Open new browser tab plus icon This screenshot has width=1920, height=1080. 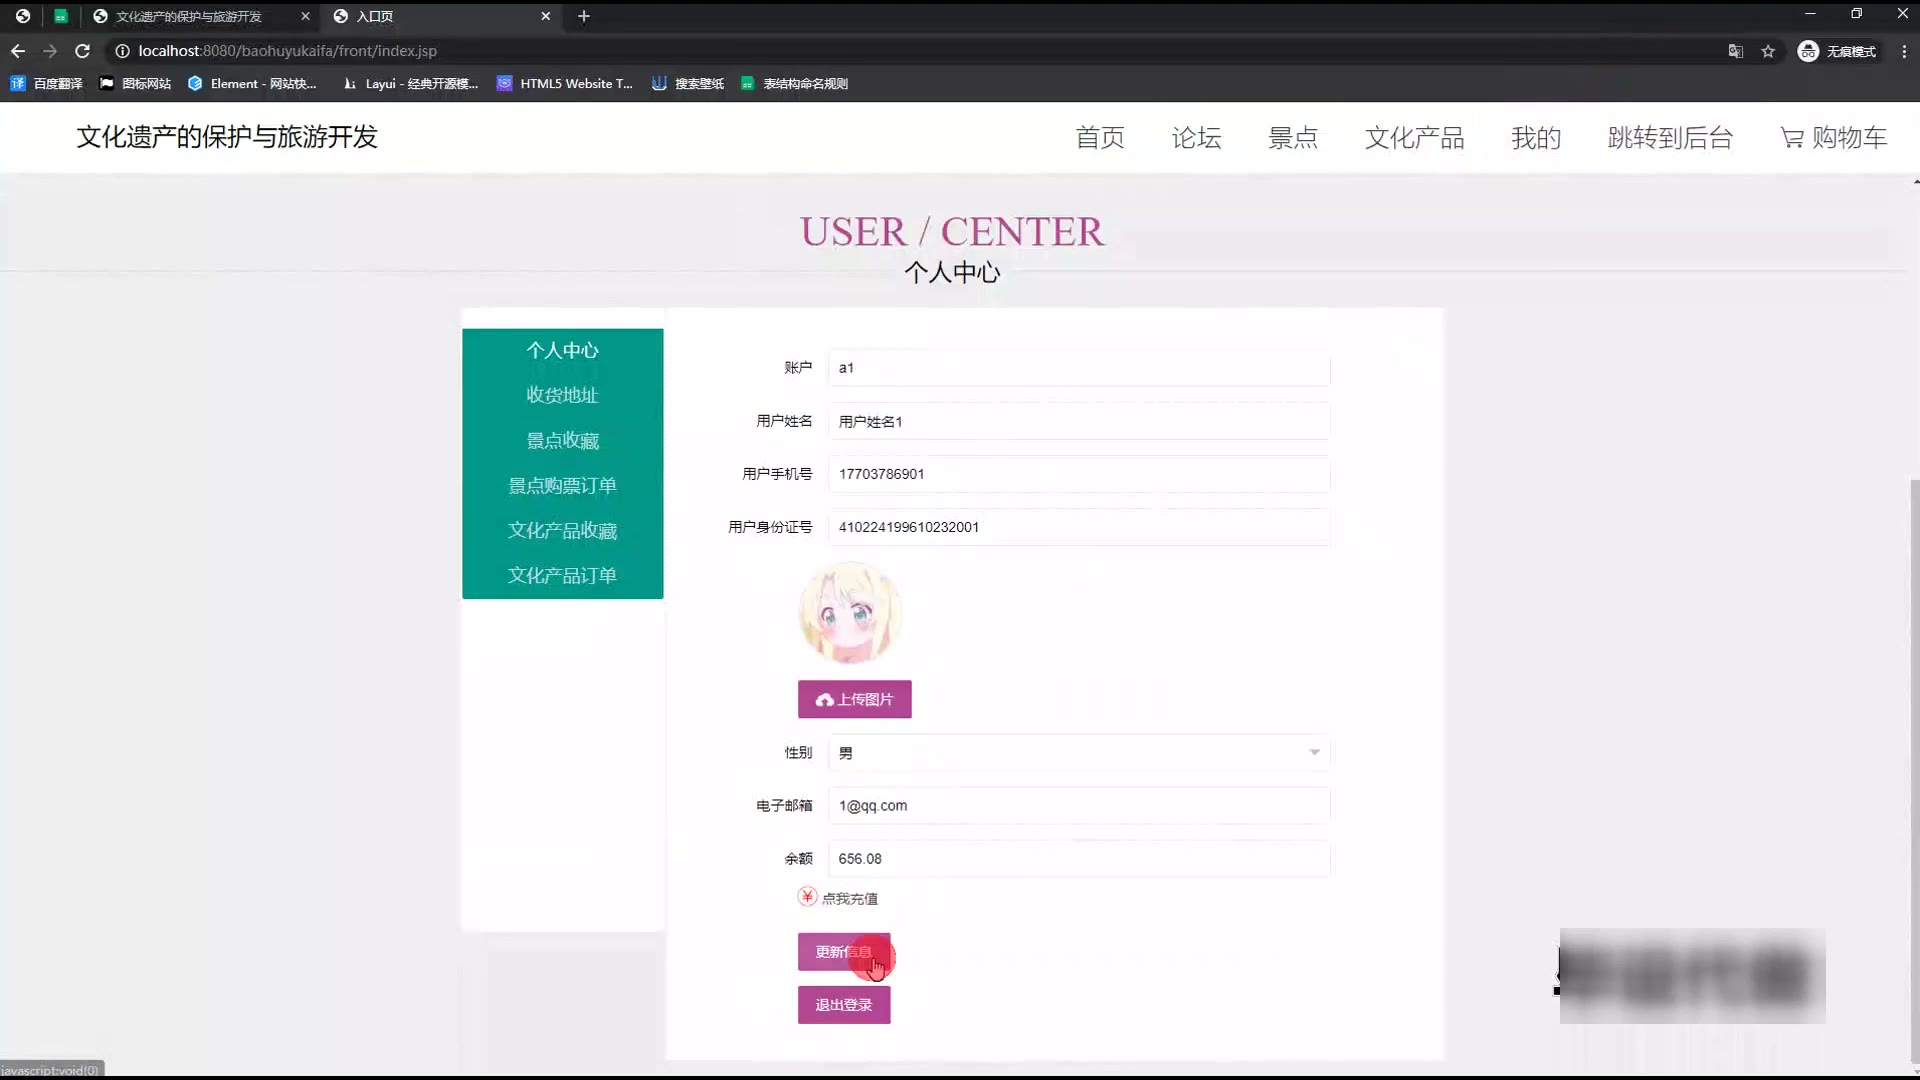(584, 16)
